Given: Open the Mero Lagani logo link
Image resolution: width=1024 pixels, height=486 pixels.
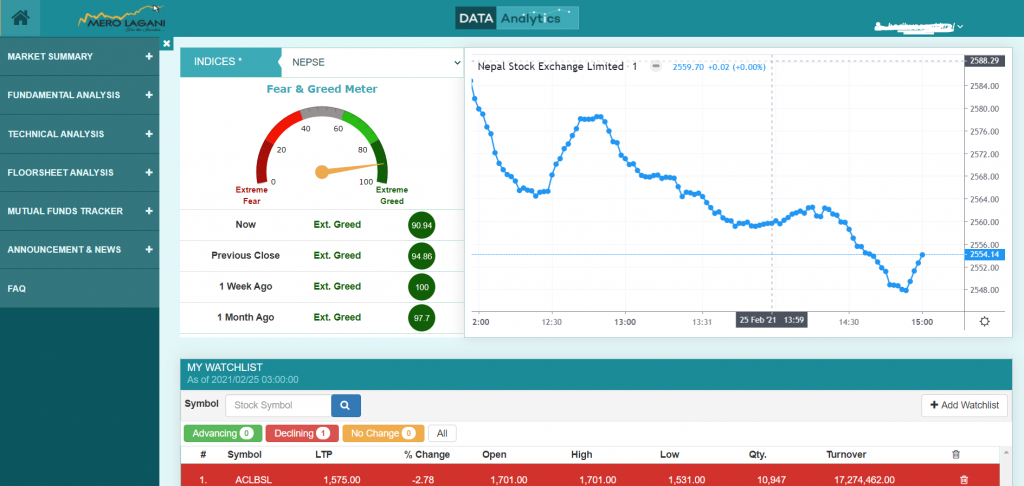Looking at the screenshot, I should coord(122,18).
